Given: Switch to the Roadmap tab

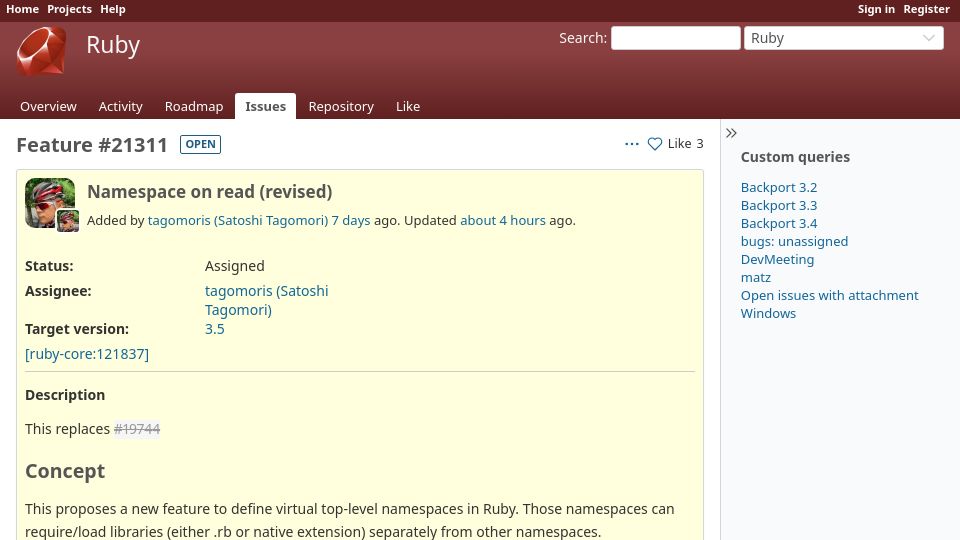Looking at the screenshot, I should (x=194, y=107).
